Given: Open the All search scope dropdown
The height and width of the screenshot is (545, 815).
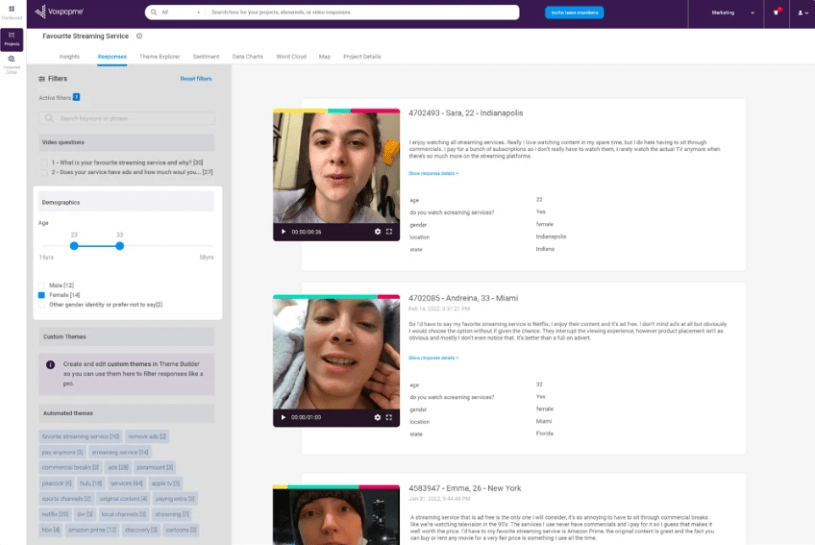Looking at the screenshot, I should point(180,12).
